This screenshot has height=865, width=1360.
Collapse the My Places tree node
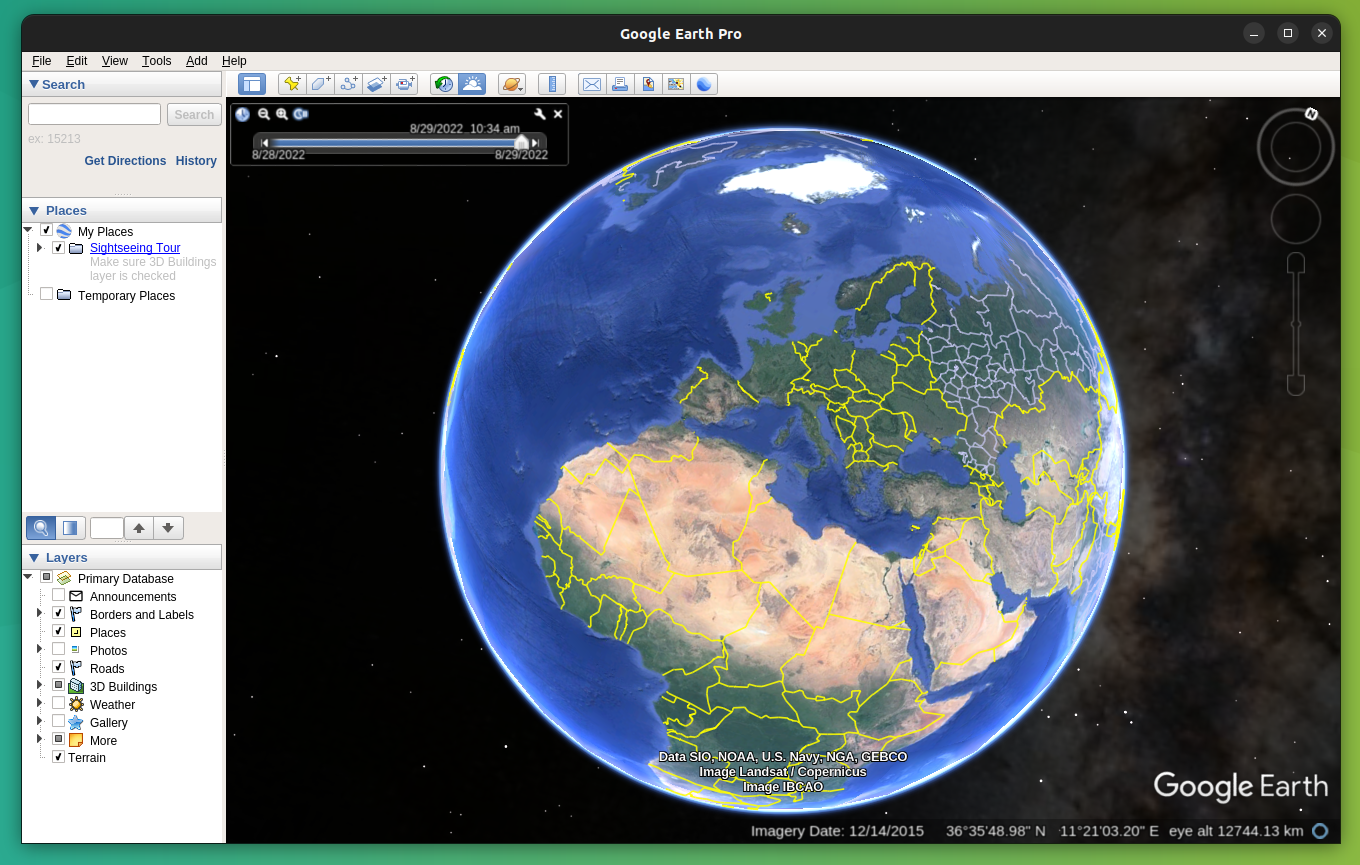point(28,230)
